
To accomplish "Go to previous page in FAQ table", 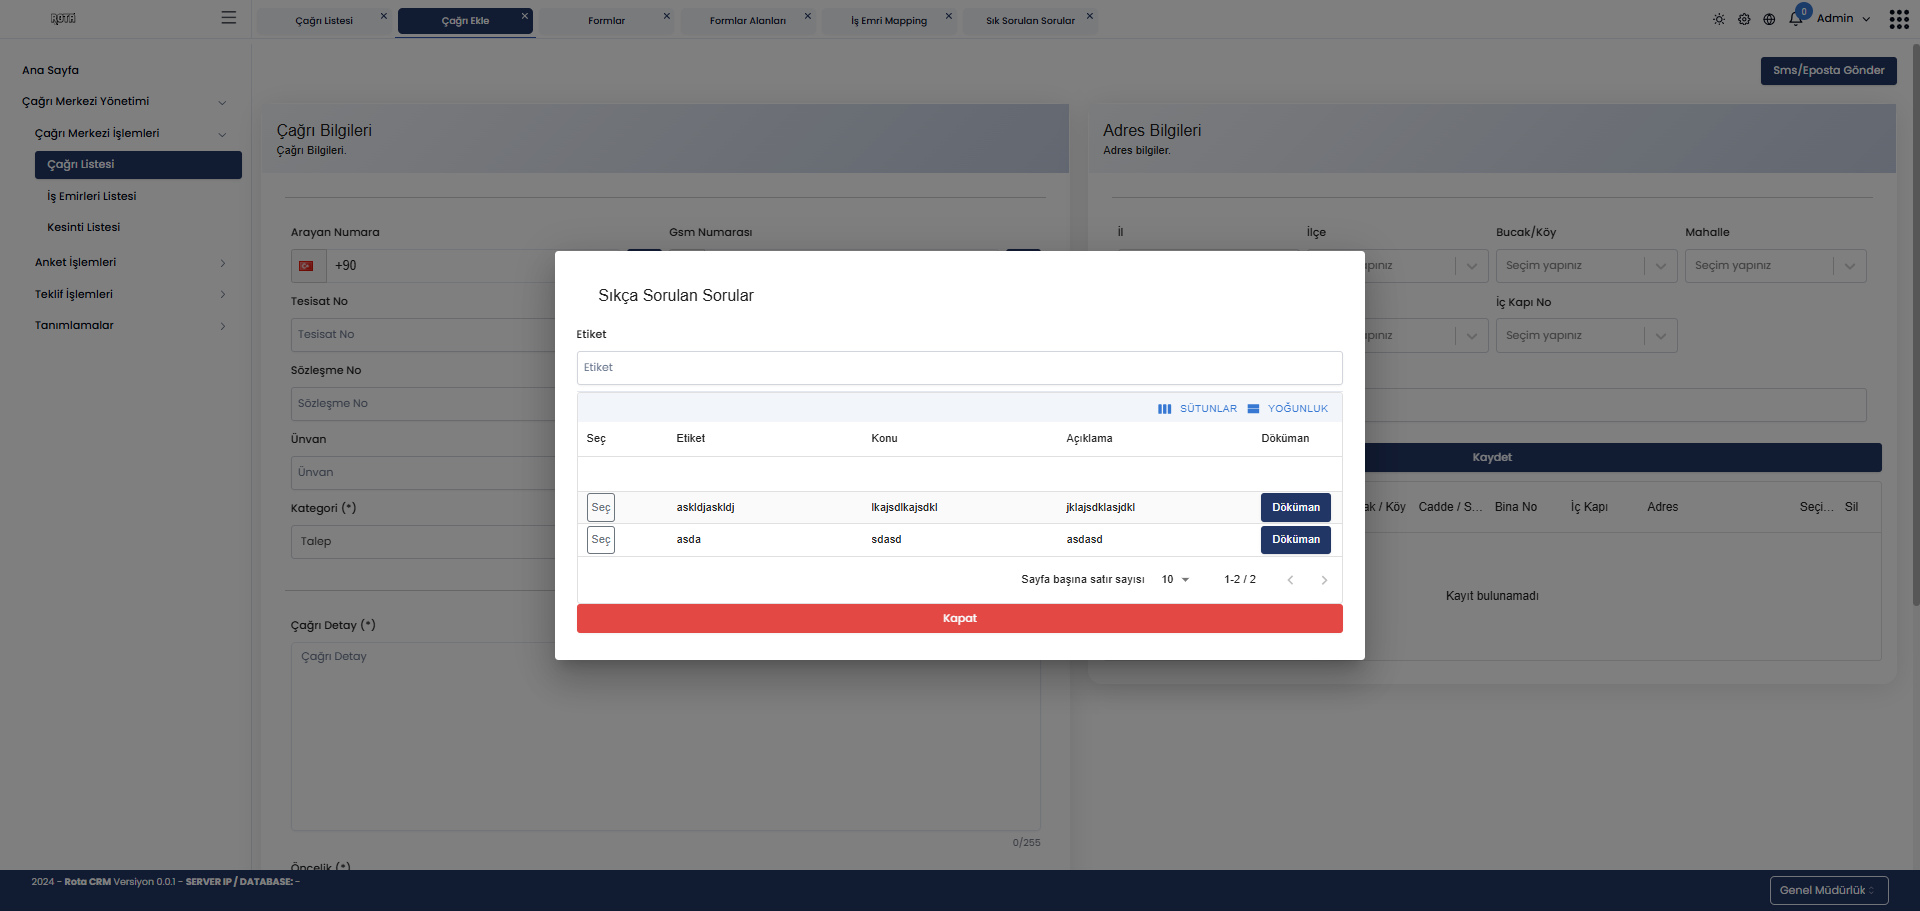I will click(x=1290, y=580).
